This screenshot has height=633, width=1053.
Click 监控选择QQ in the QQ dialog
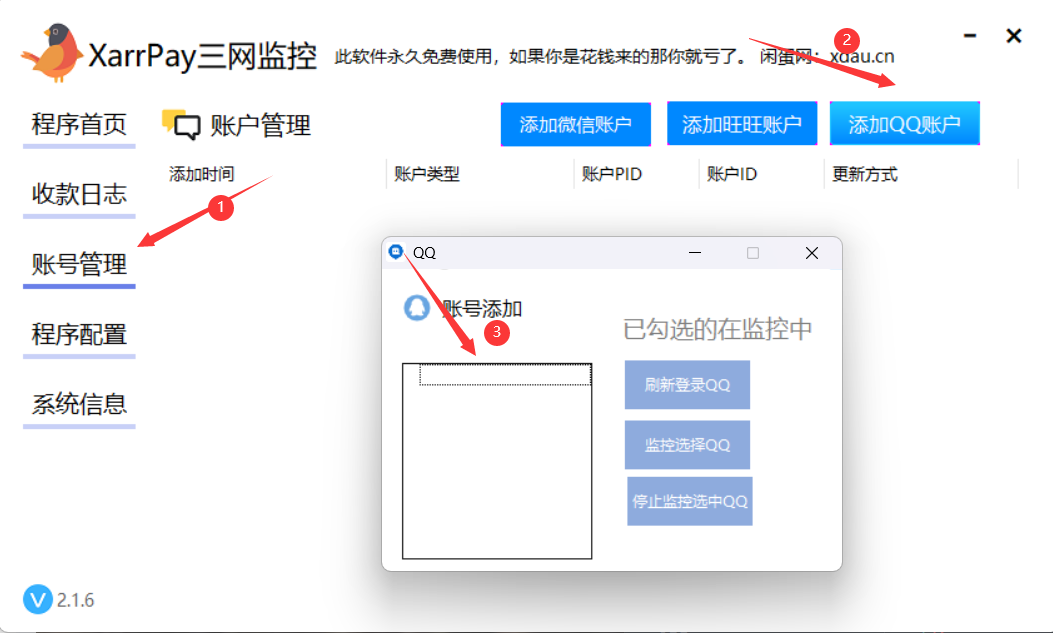[x=687, y=443]
